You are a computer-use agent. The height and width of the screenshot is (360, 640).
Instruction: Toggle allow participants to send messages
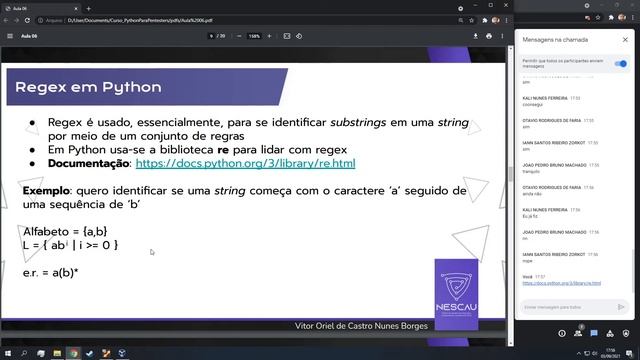pyautogui.click(x=620, y=64)
